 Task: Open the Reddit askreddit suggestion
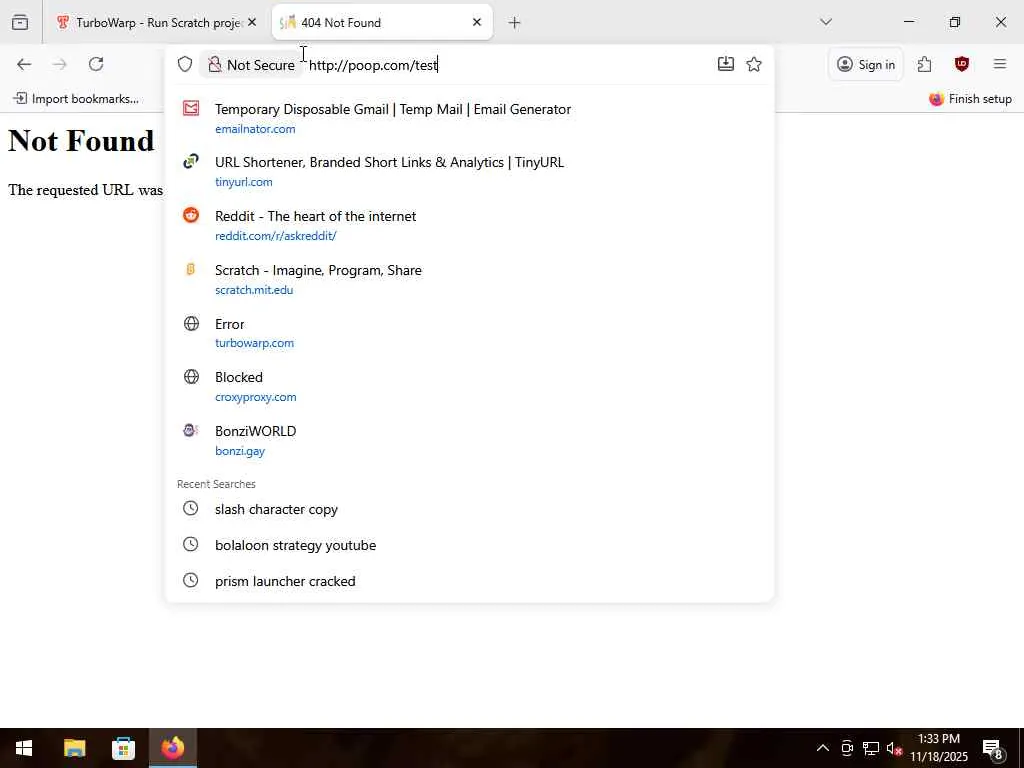pyautogui.click(x=470, y=225)
